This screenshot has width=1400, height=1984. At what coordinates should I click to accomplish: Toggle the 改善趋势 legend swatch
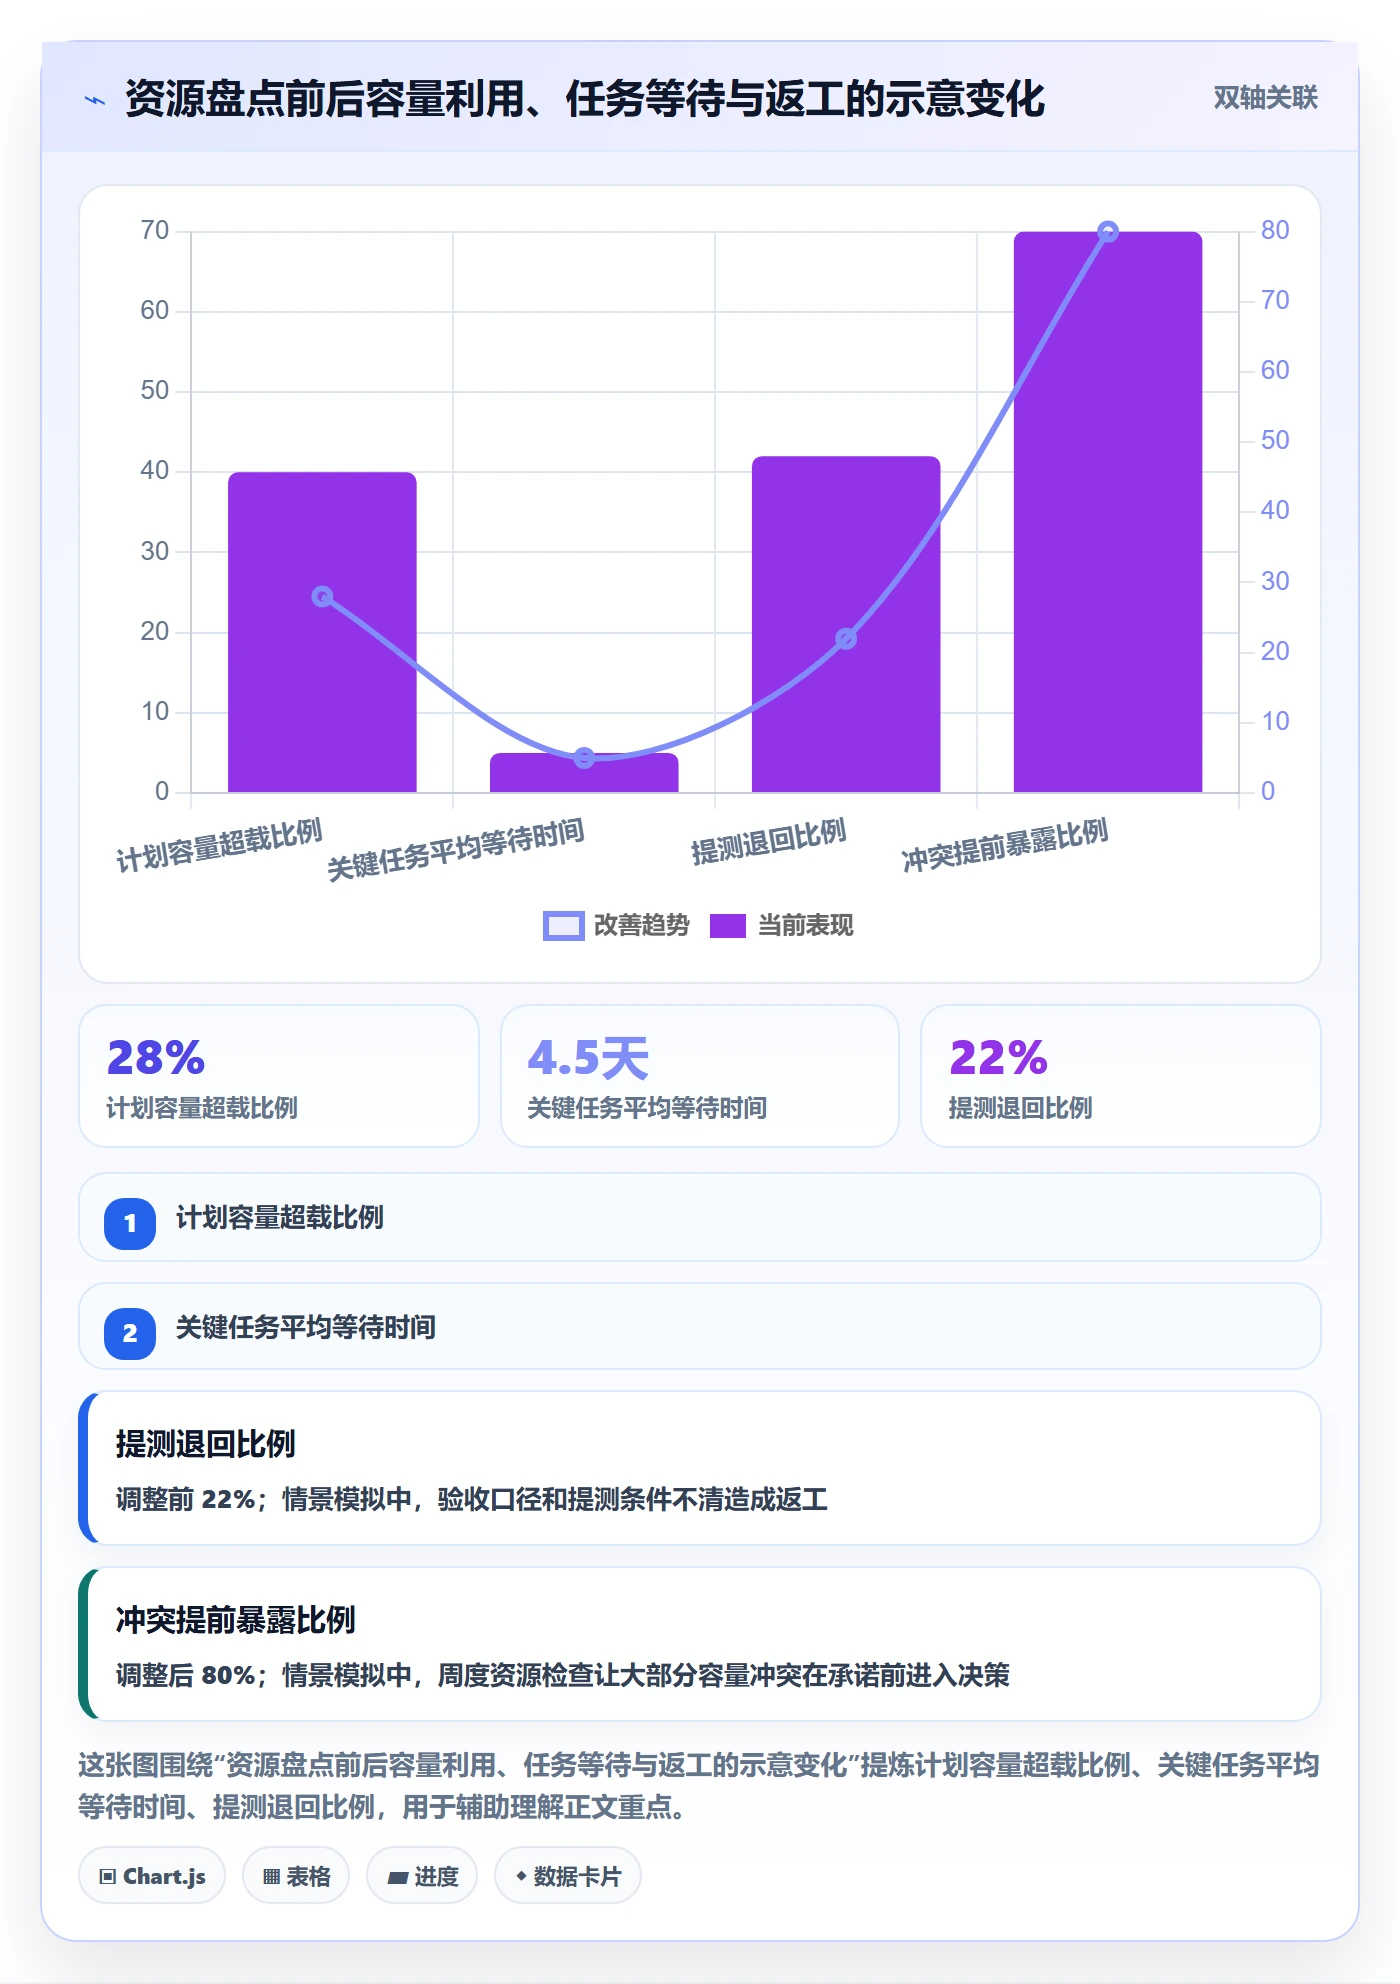point(563,926)
